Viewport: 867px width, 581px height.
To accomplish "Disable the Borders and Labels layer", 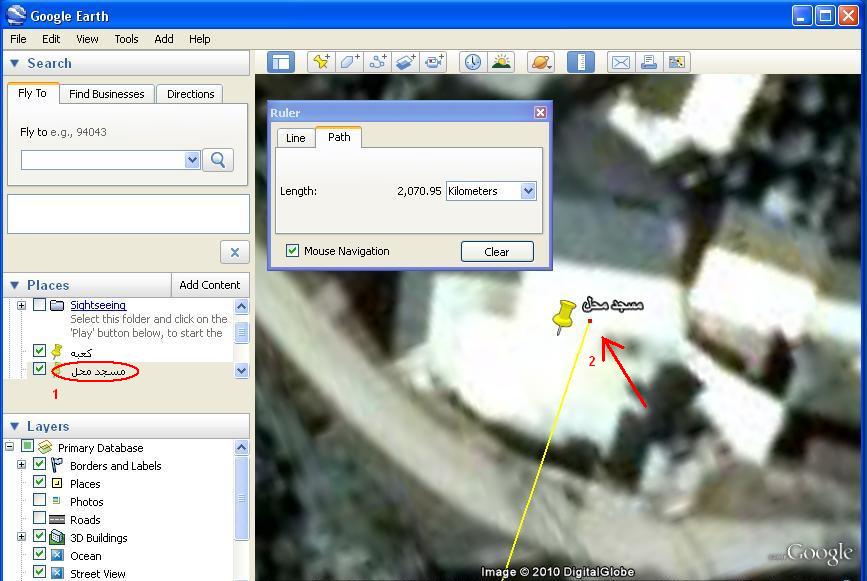I will click(39, 464).
